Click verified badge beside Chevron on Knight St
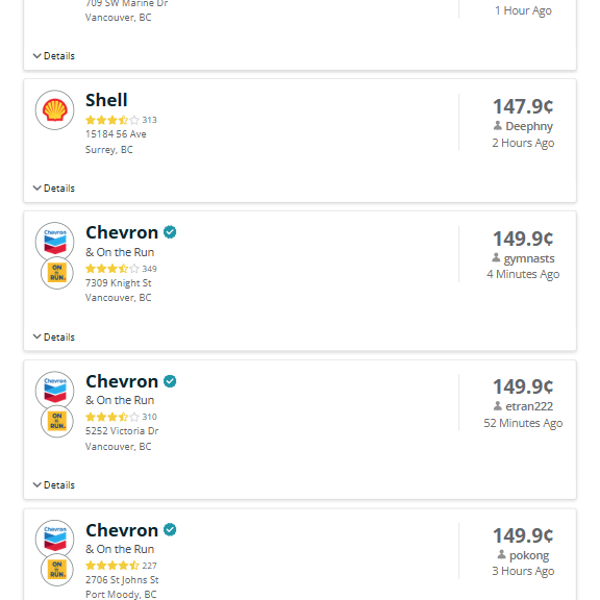Viewport: 600px width, 600px height. 170,232
